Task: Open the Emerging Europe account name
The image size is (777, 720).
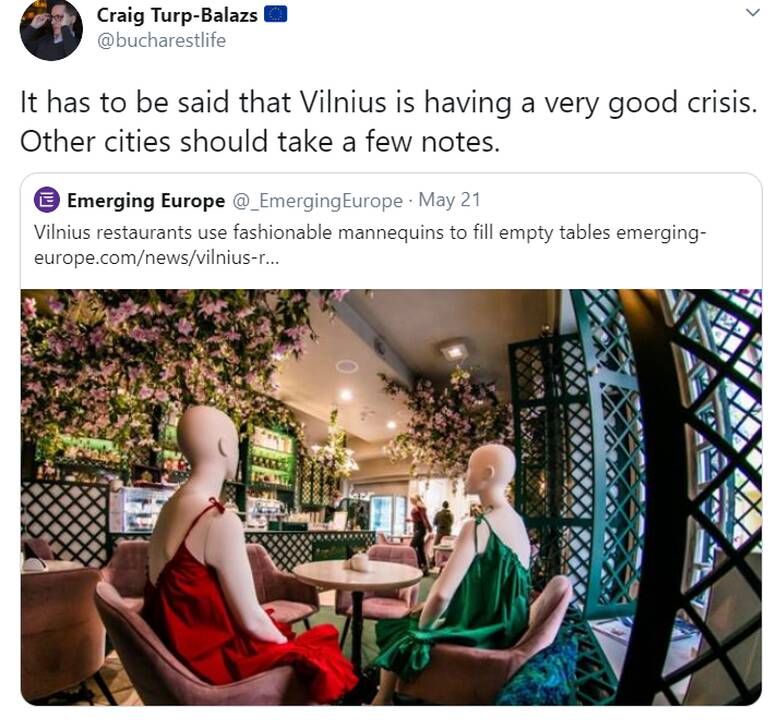Action: point(146,201)
